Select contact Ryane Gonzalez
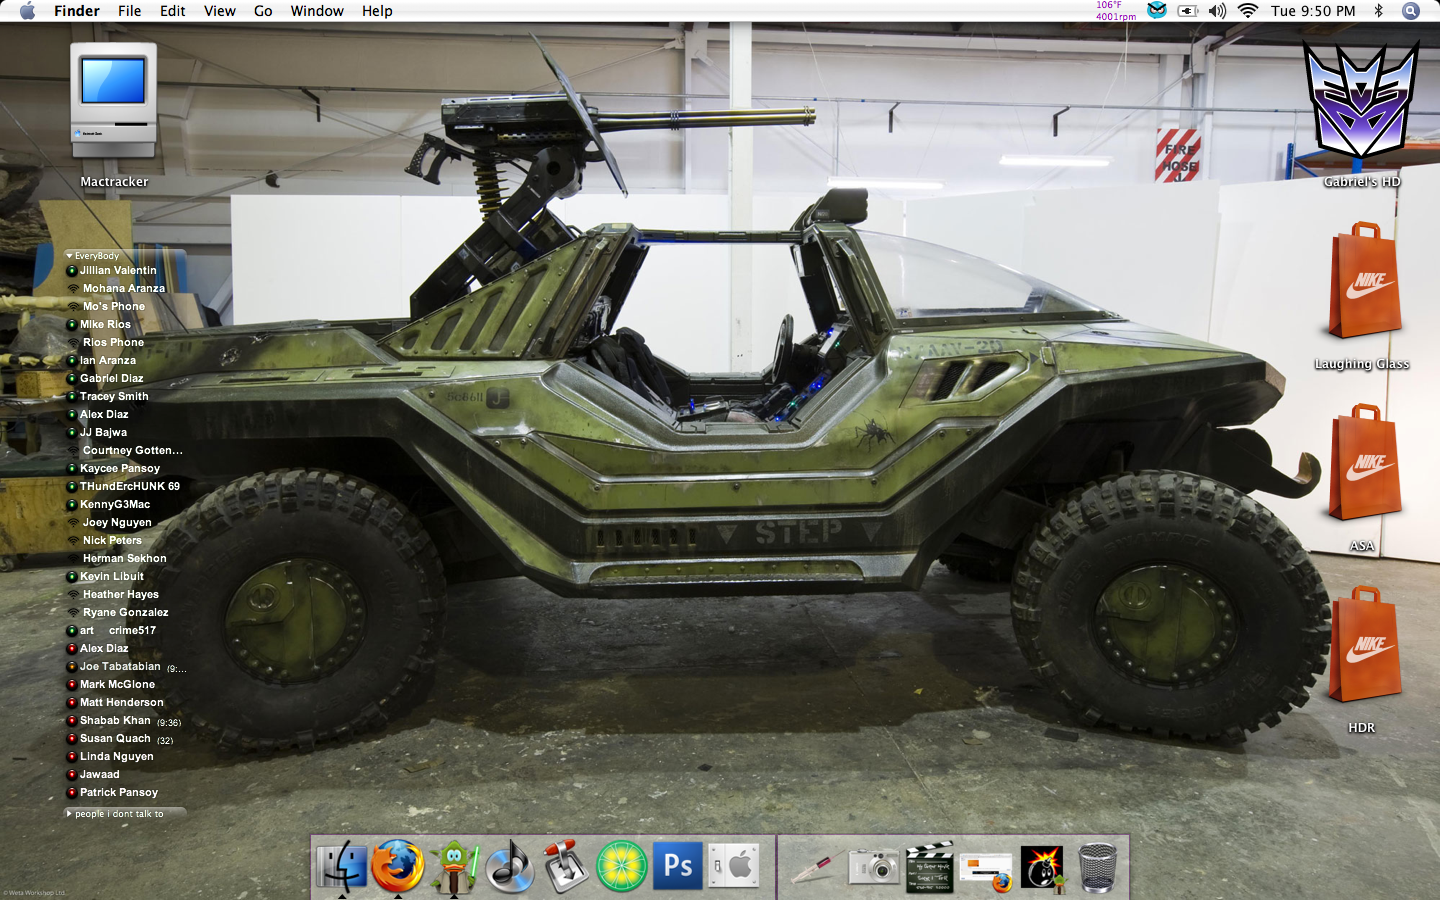The width and height of the screenshot is (1440, 900). [126, 612]
